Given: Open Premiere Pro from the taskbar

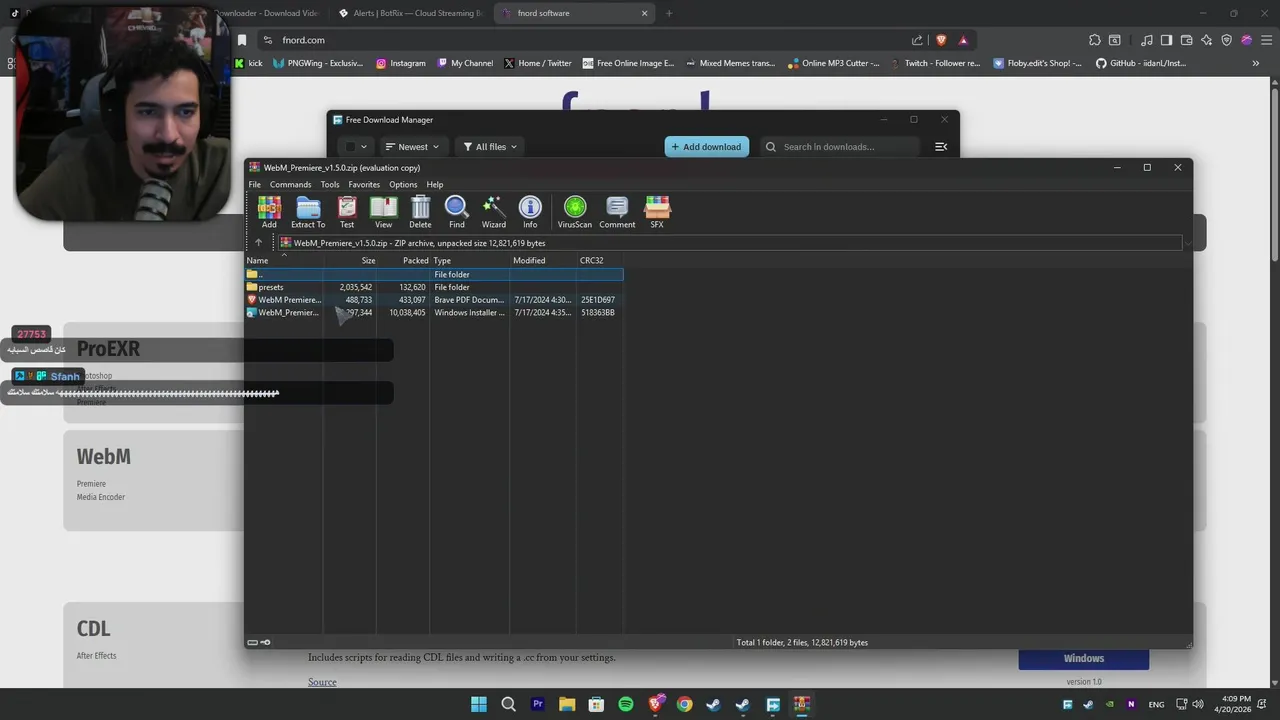Looking at the screenshot, I should (x=538, y=704).
